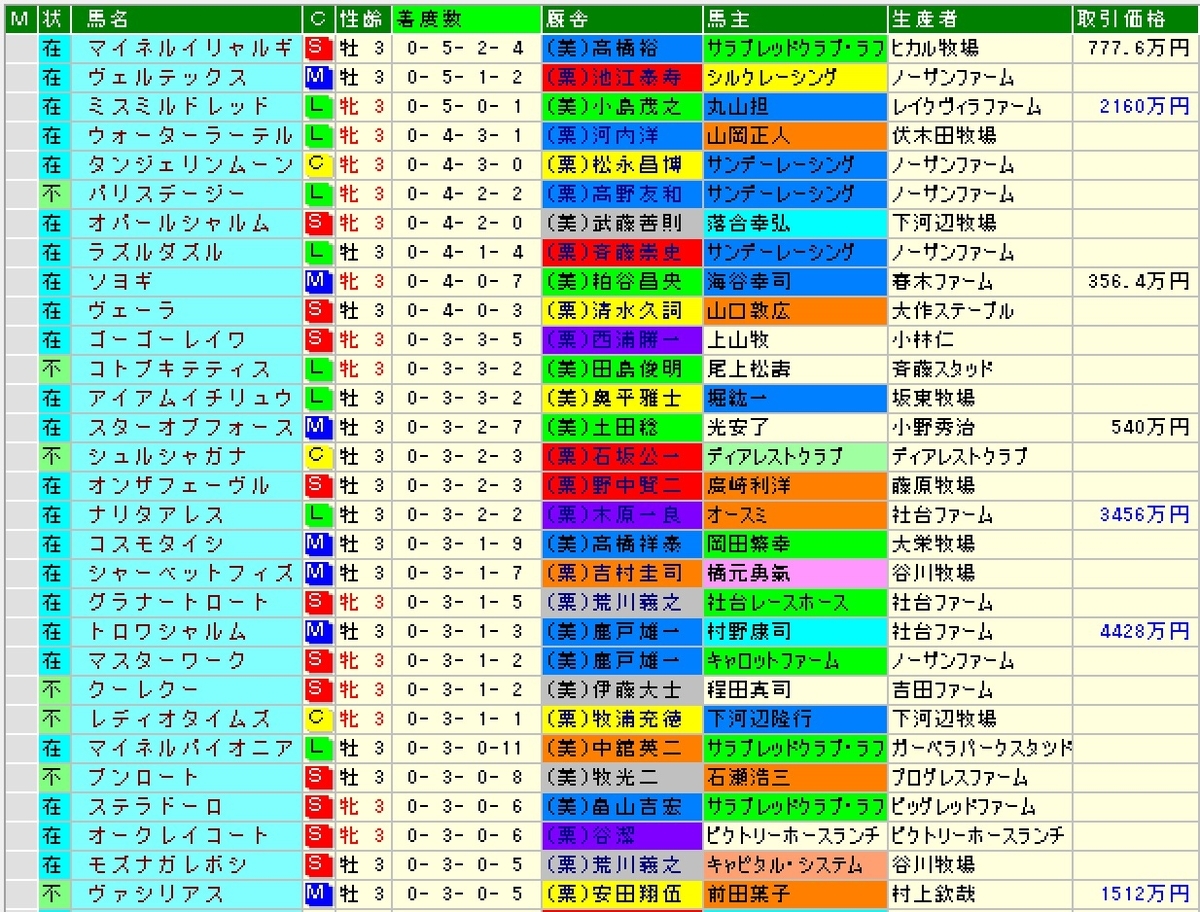Screen dimensions: 1200x912
Task: Click the 生産者 column header
Action: (x=979, y=18)
